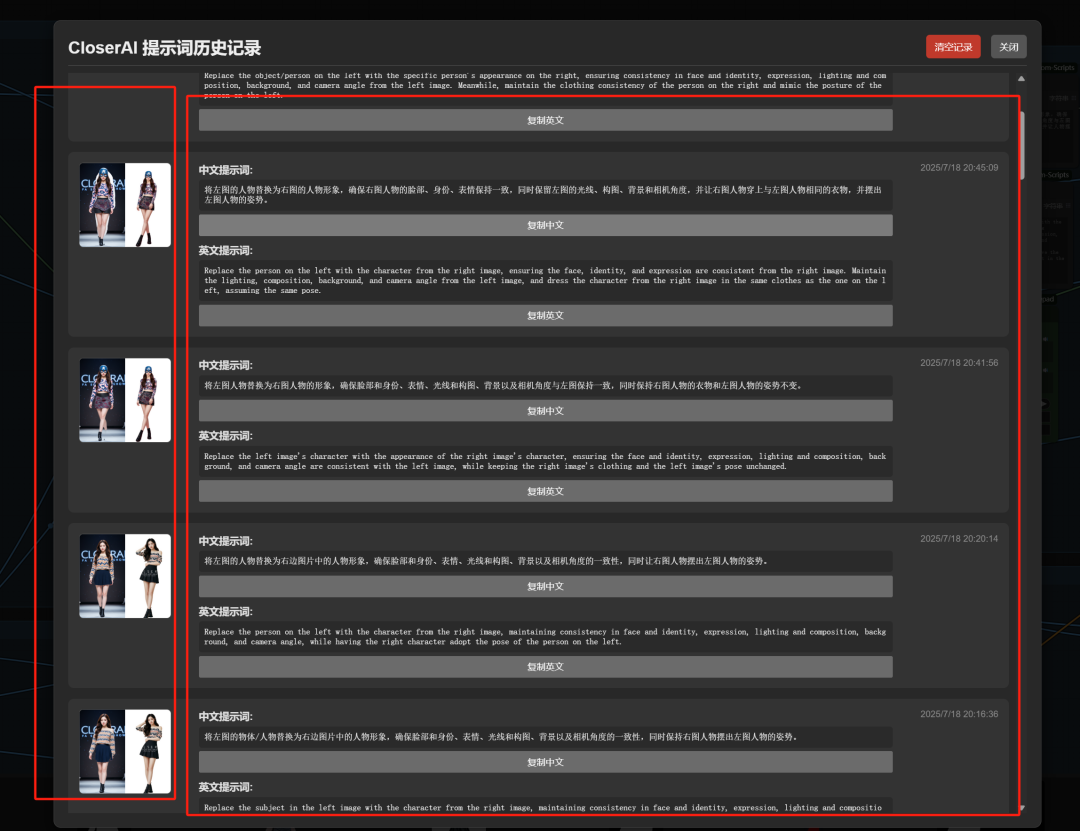The image size is (1080, 831).
Task: Click the scrollbar down arrow
Action: pos(1022,808)
